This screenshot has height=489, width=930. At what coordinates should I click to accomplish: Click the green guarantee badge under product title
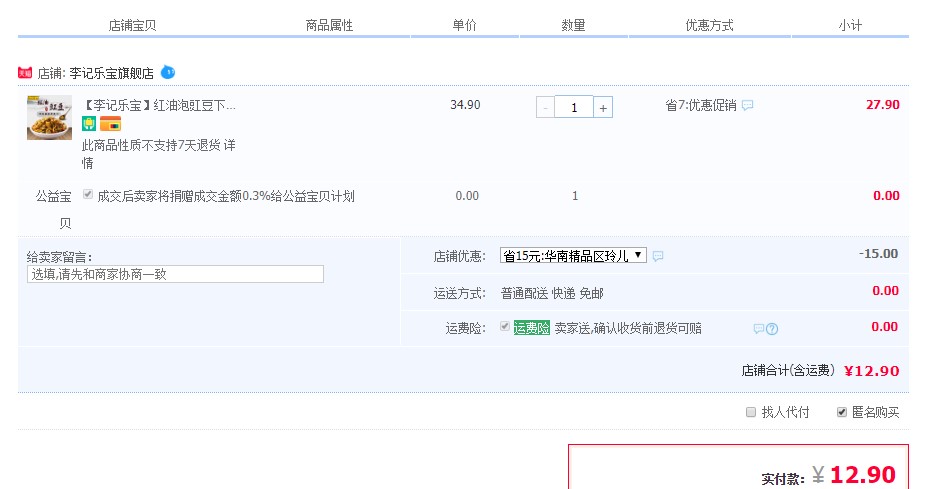(x=89, y=123)
